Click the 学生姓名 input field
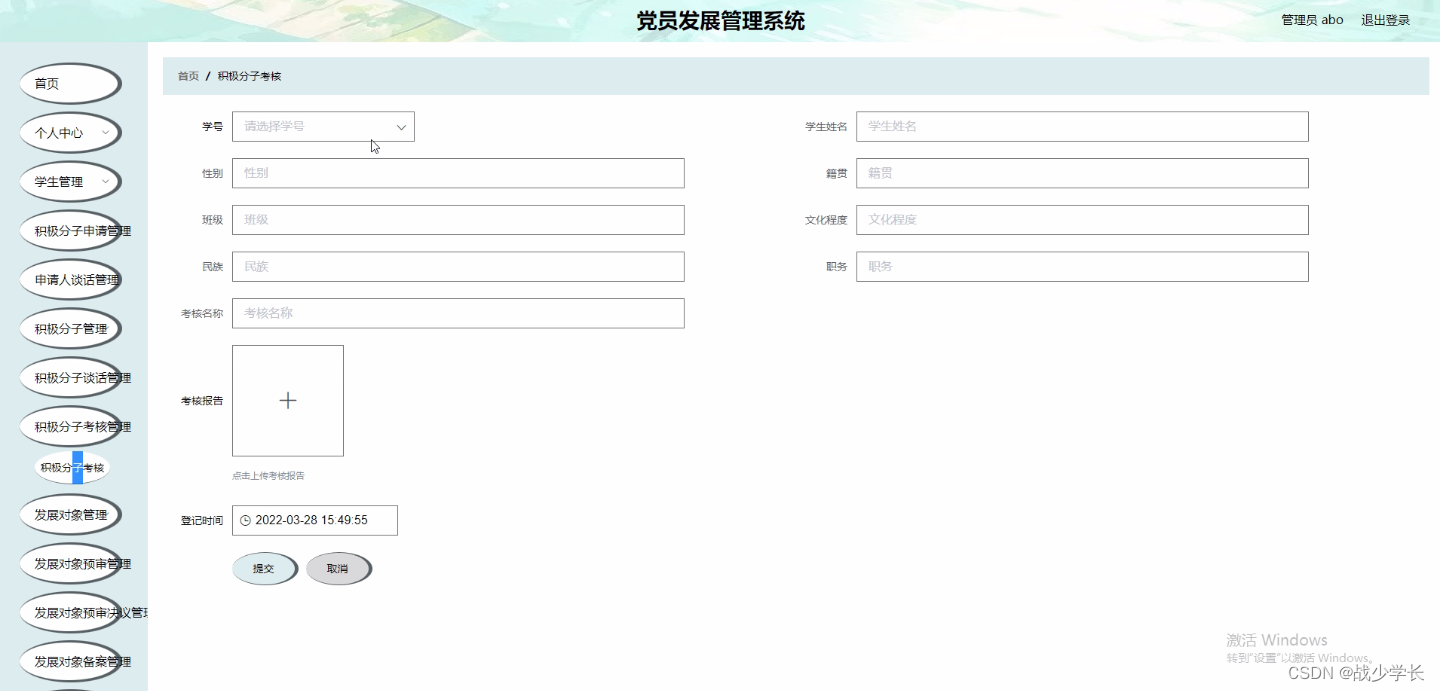Viewport: 1440px width, 691px height. point(1082,126)
